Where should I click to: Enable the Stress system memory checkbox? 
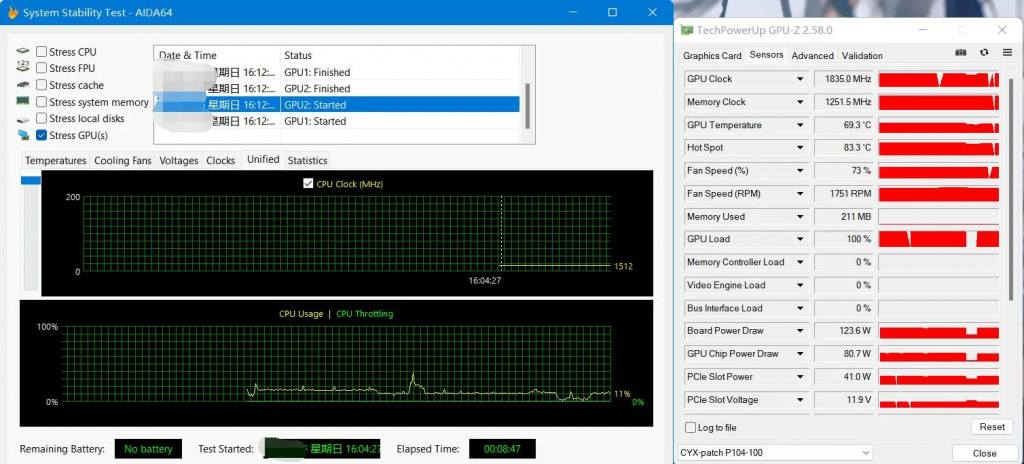[x=41, y=102]
